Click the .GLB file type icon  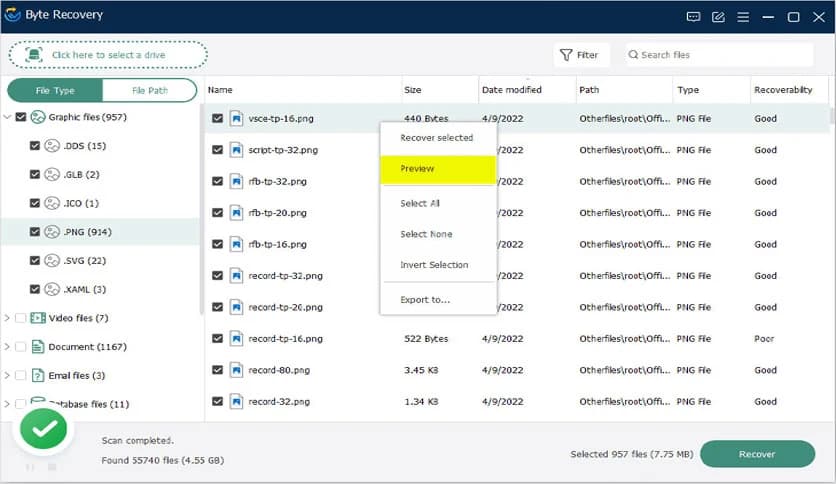pyautogui.click(x=52, y=174)
